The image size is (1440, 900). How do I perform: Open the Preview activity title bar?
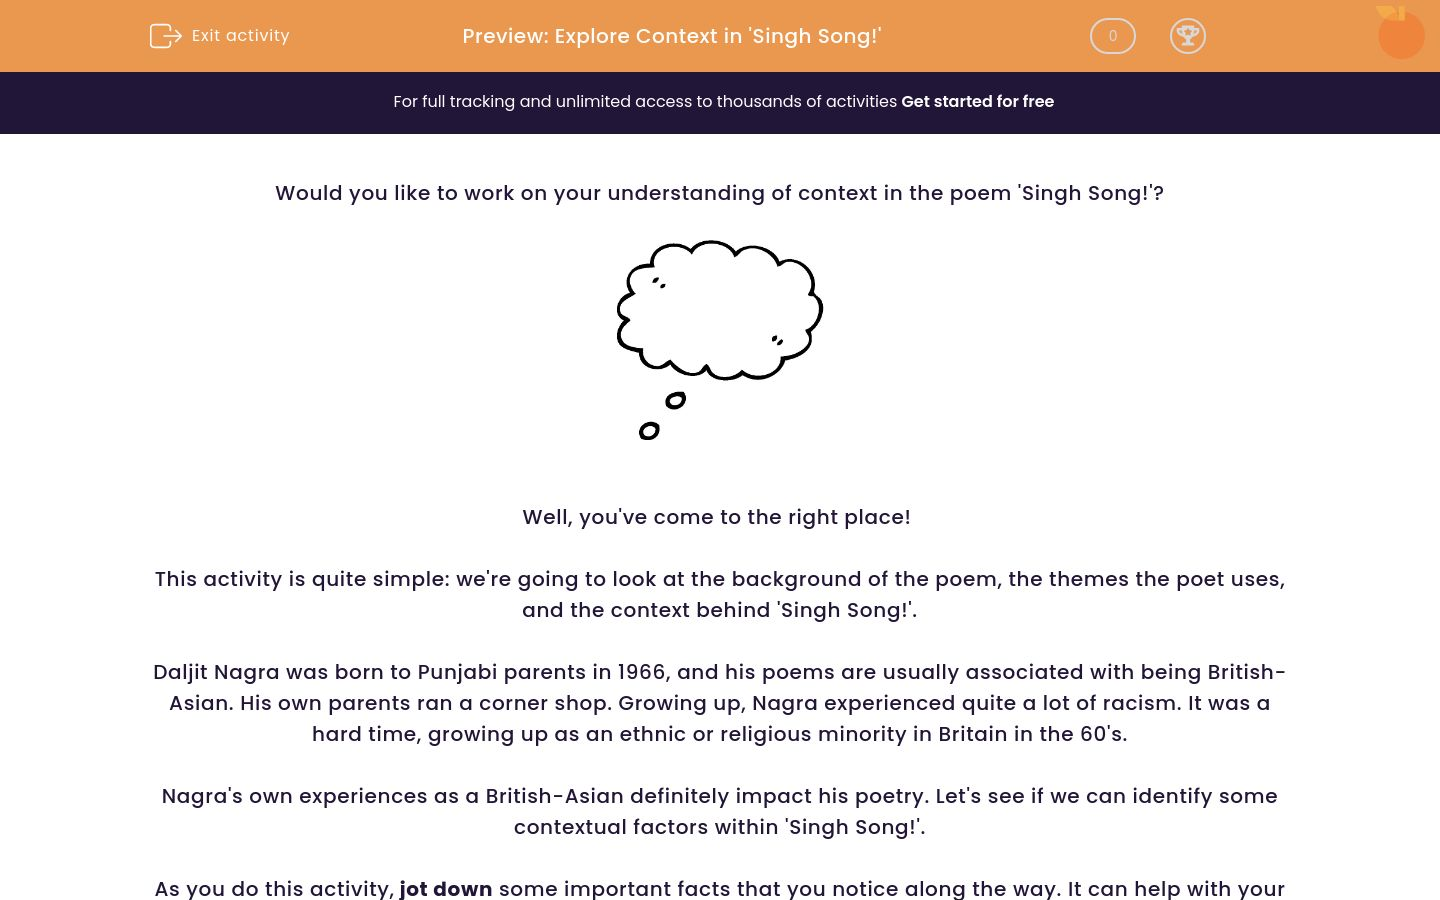coord(671,36)
